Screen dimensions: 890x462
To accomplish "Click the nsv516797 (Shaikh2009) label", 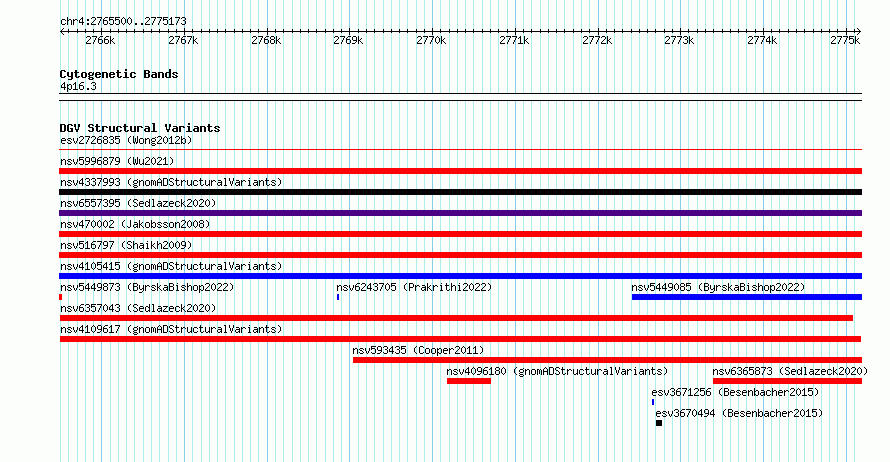I will [126, 245].
